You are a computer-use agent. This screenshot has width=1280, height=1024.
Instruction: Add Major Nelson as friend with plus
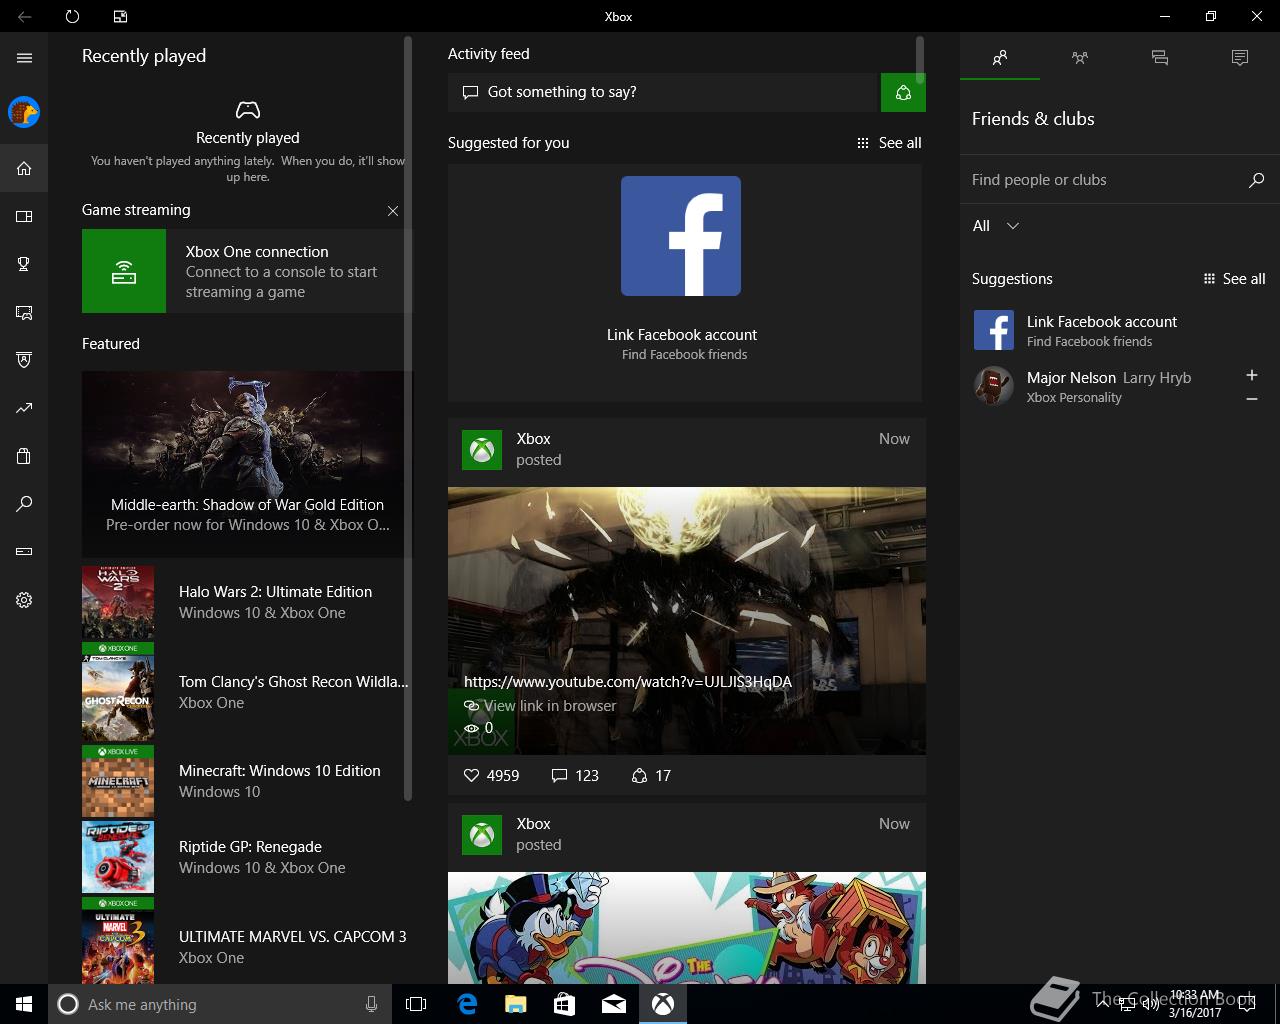pyautogui.click(x=1252, y=375)
